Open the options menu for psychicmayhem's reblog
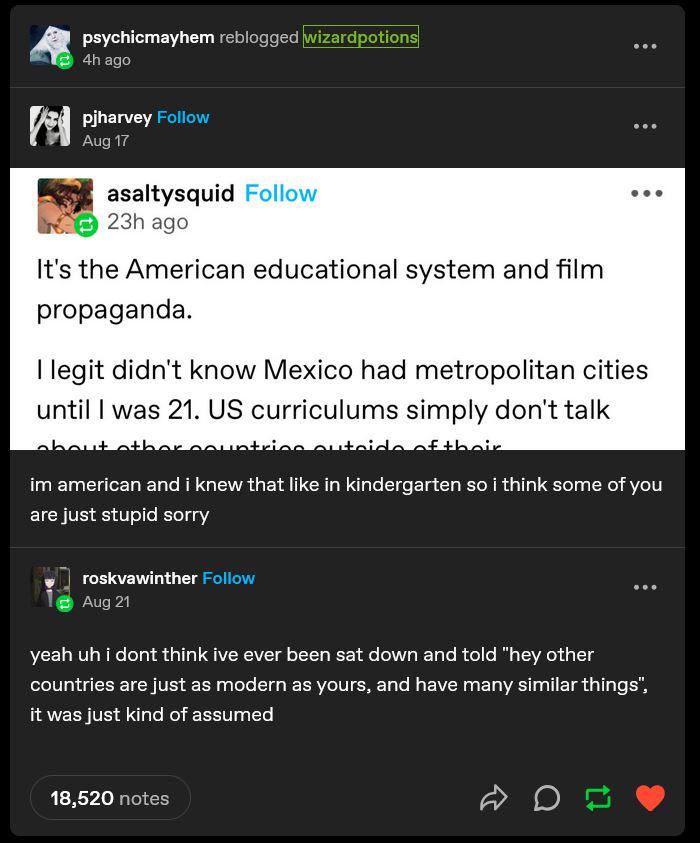This screenshot has width=700, height=843. tap(645, 46)
